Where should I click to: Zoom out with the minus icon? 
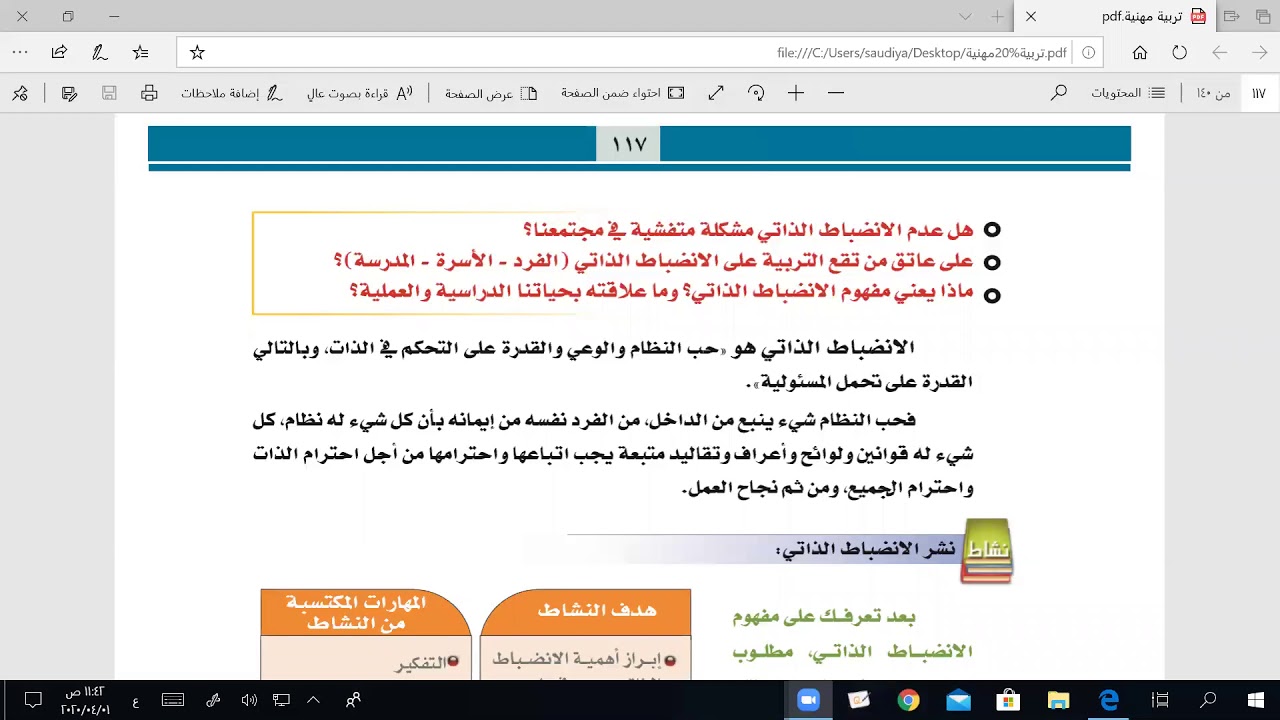tap(836, 93)
